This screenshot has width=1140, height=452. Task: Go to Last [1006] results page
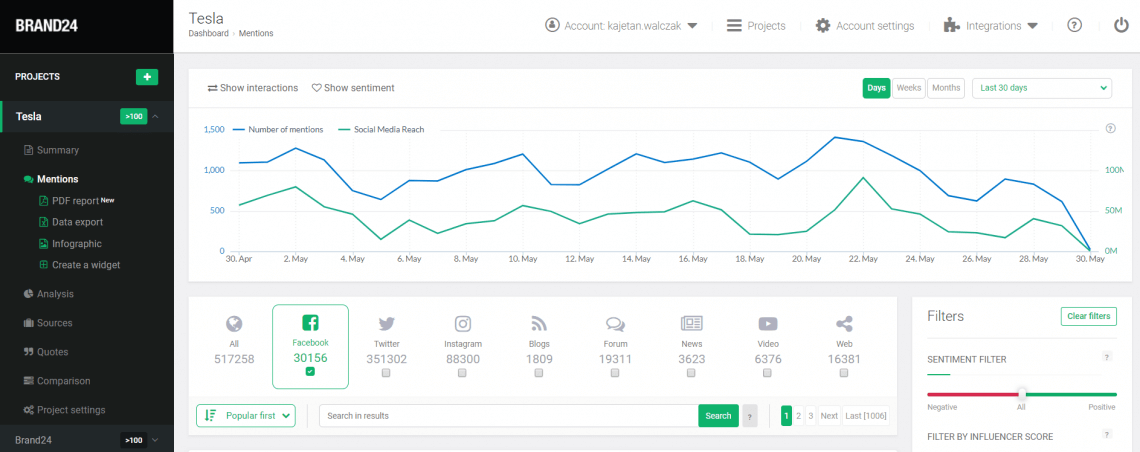[x=864, y=416]
